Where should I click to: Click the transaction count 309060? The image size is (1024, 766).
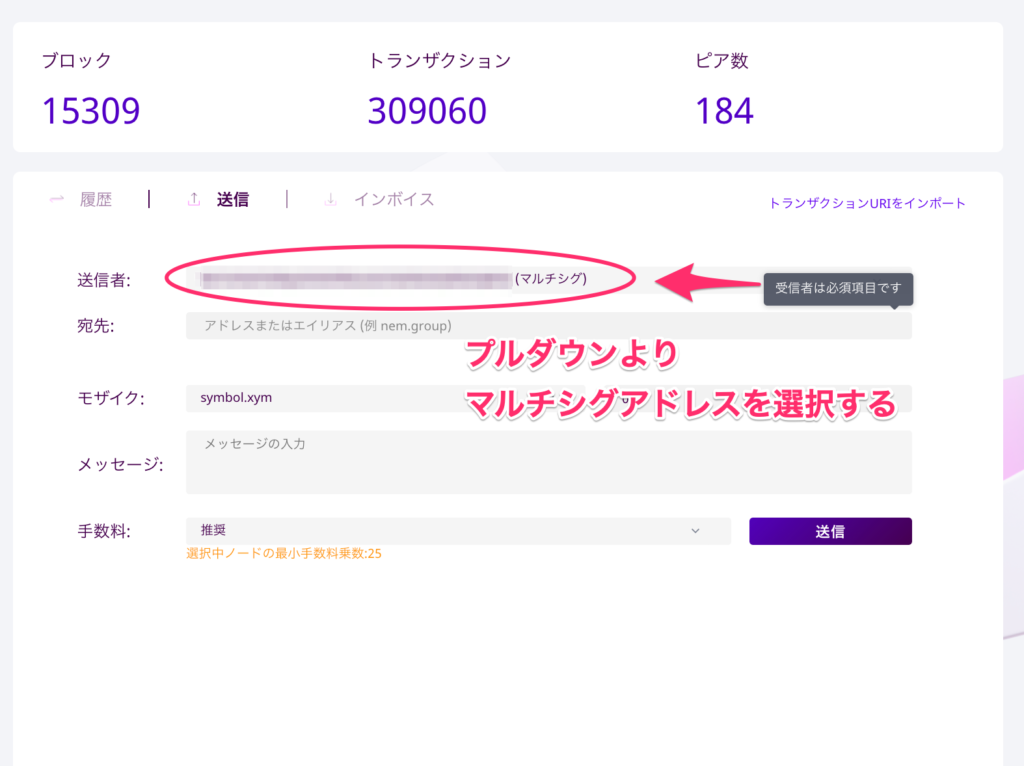(x=427, y=111)
